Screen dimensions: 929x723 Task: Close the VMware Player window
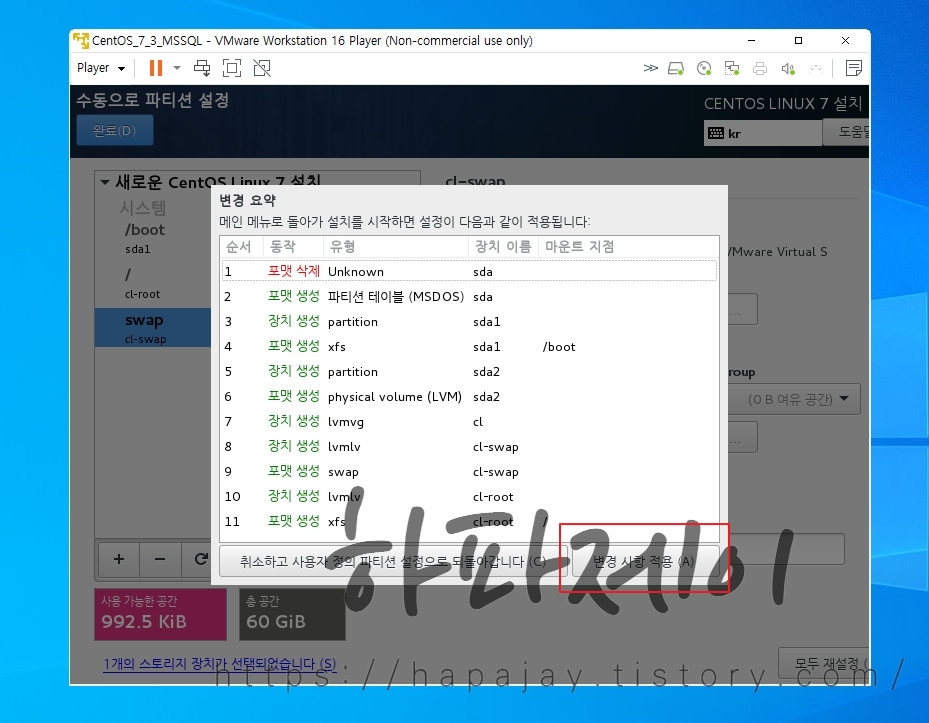coord(845,40)
